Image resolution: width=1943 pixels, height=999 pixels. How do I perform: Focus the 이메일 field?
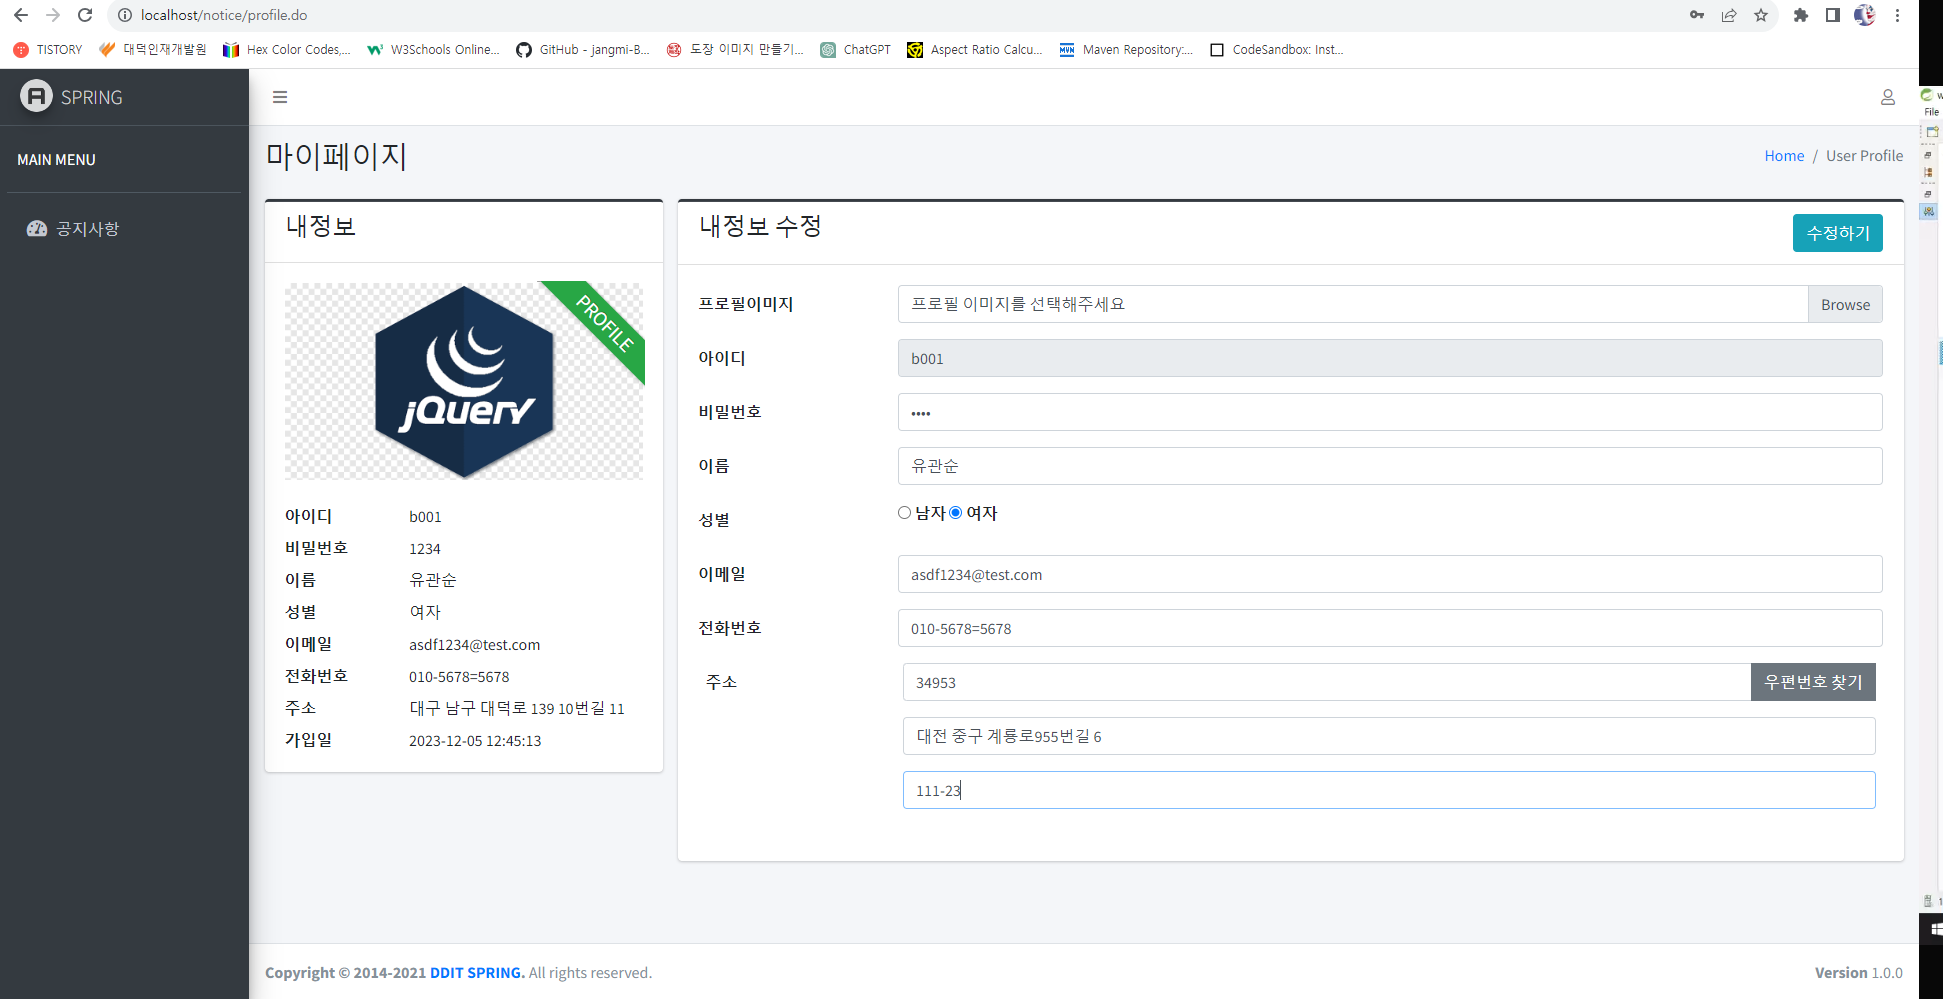[x=1390, y=574]
